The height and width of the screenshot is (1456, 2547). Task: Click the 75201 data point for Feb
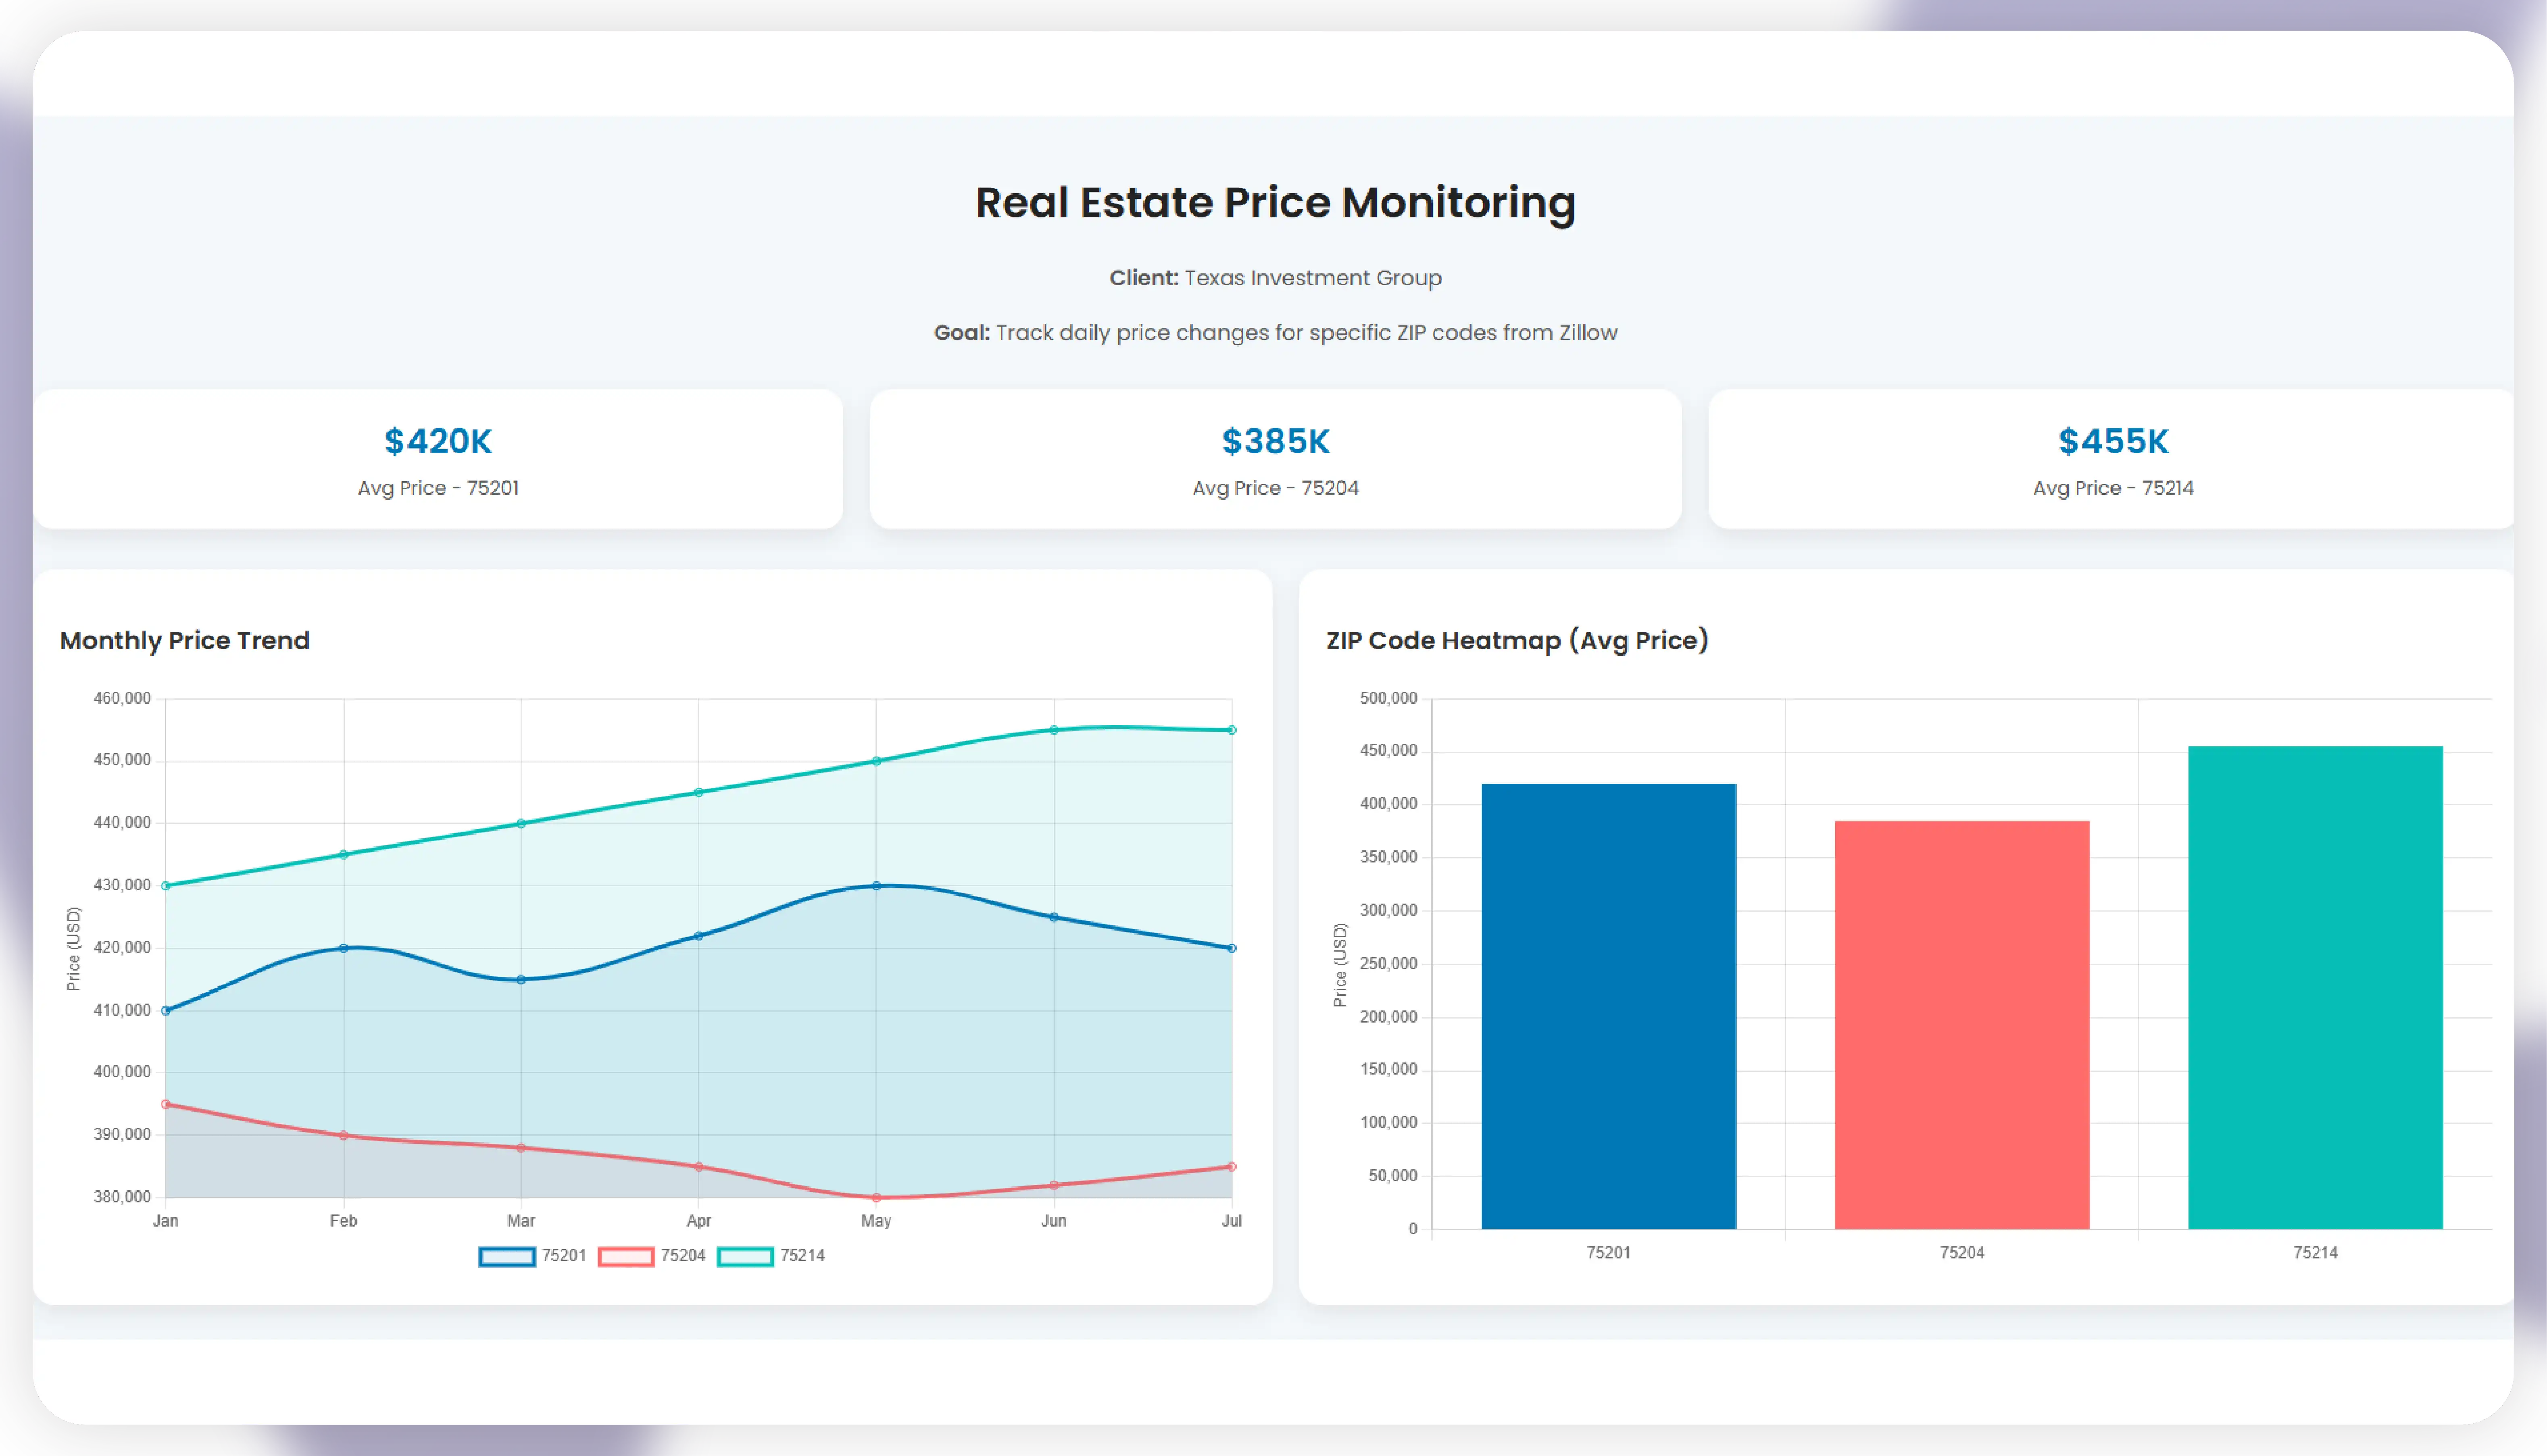pyautogui.click(x=343, y=948)
